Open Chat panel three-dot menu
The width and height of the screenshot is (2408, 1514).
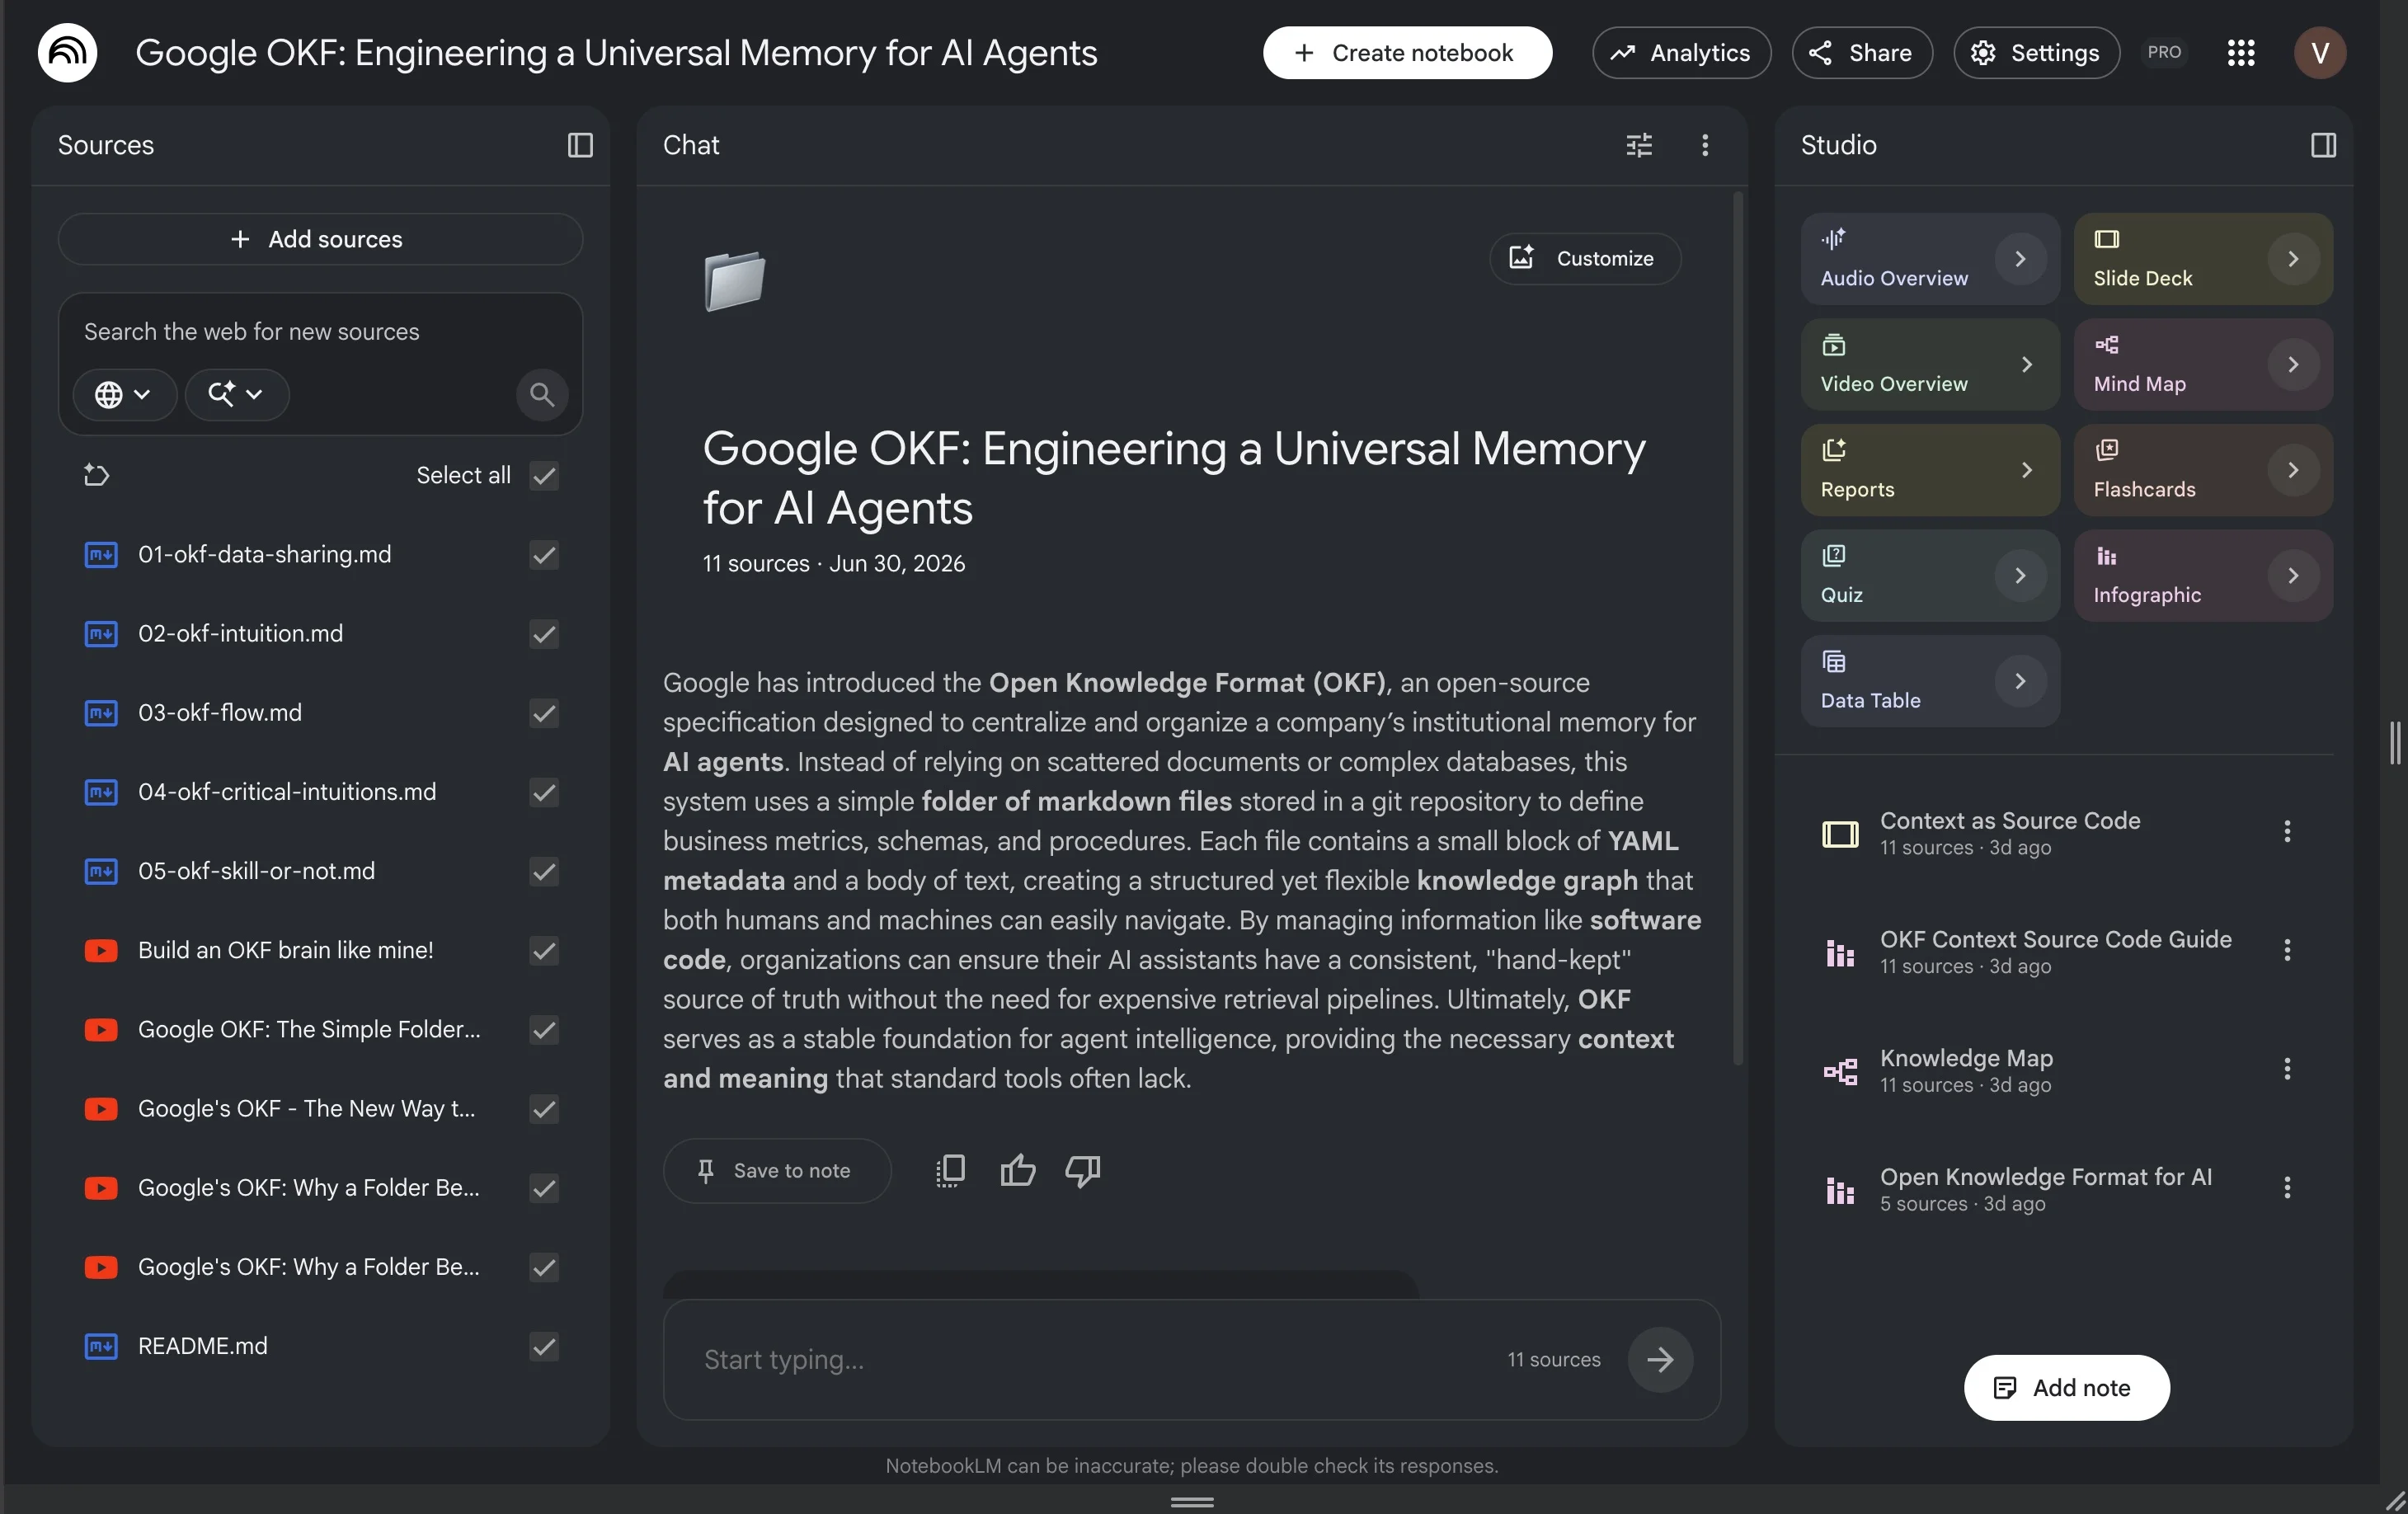click(1705, 145)
